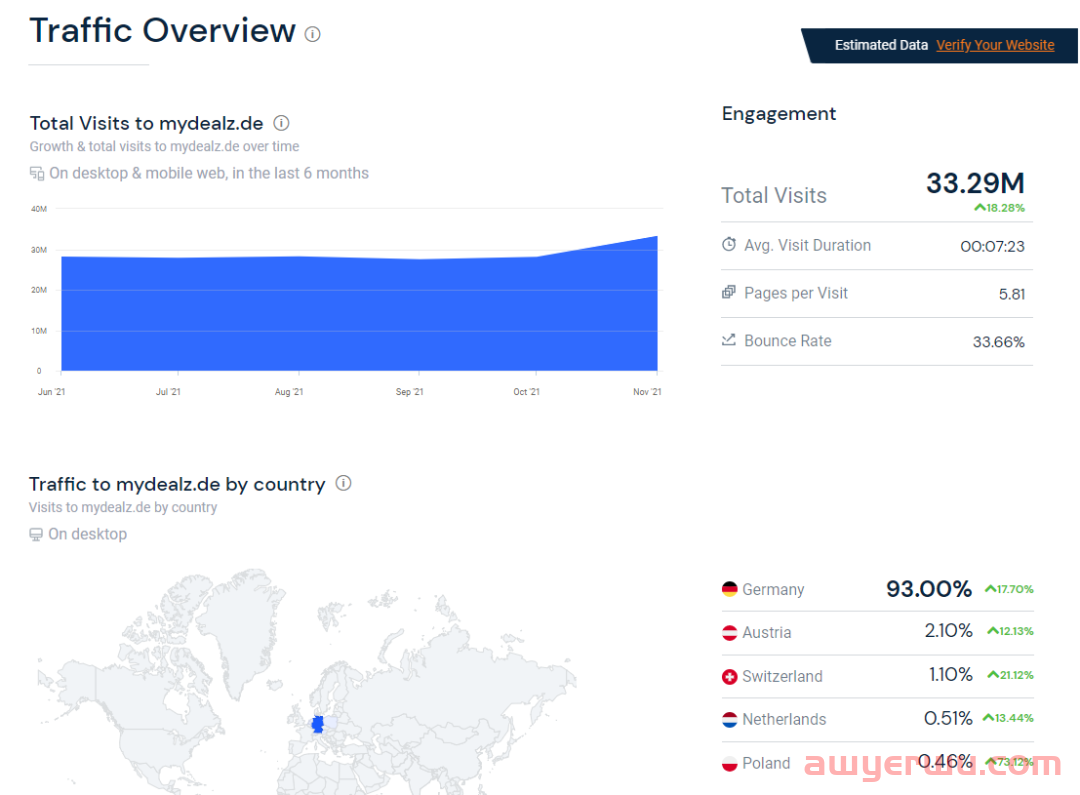Click the 40M y-axis label

39,209
